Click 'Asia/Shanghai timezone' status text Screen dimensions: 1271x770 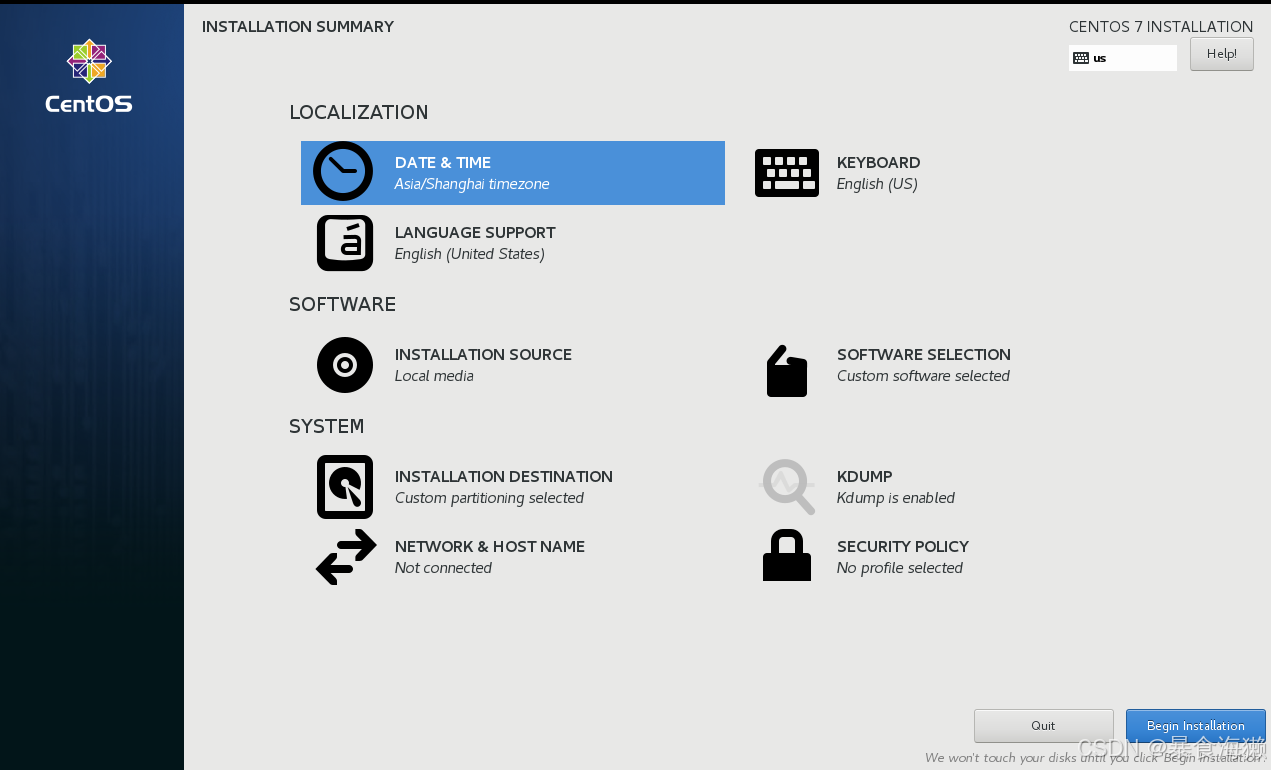tap(472, 184)
